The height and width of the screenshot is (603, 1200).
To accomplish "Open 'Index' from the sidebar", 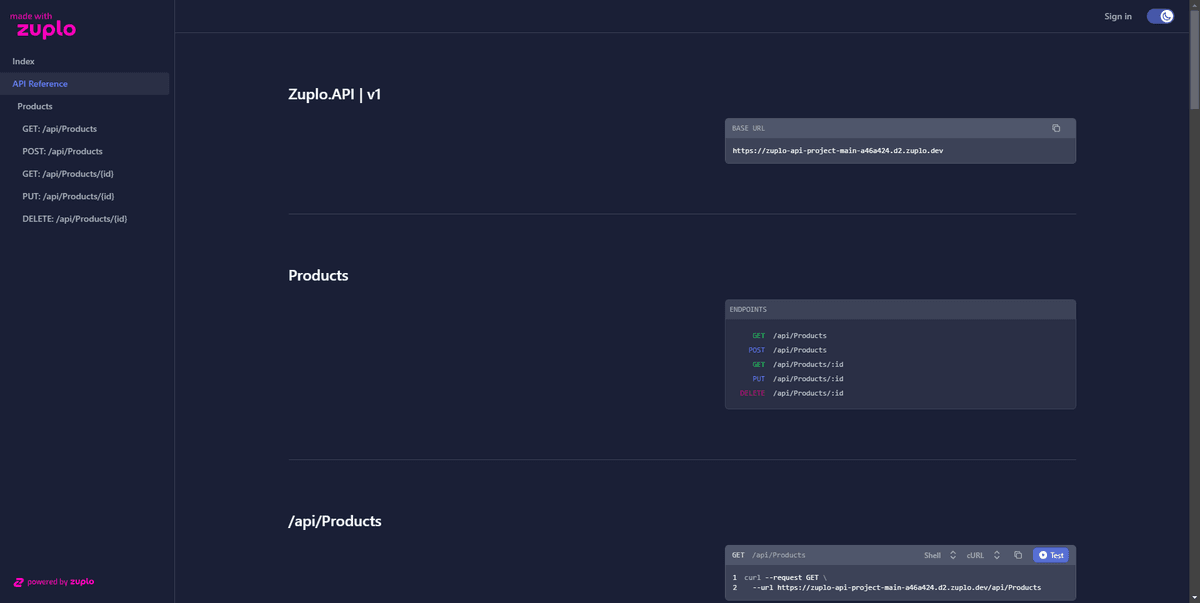I will tap(23, 61).
